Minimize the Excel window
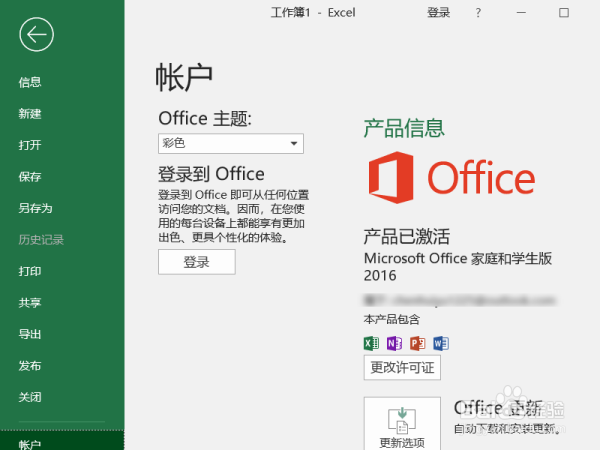Viewport: 600px width, 450px height. 521,13
